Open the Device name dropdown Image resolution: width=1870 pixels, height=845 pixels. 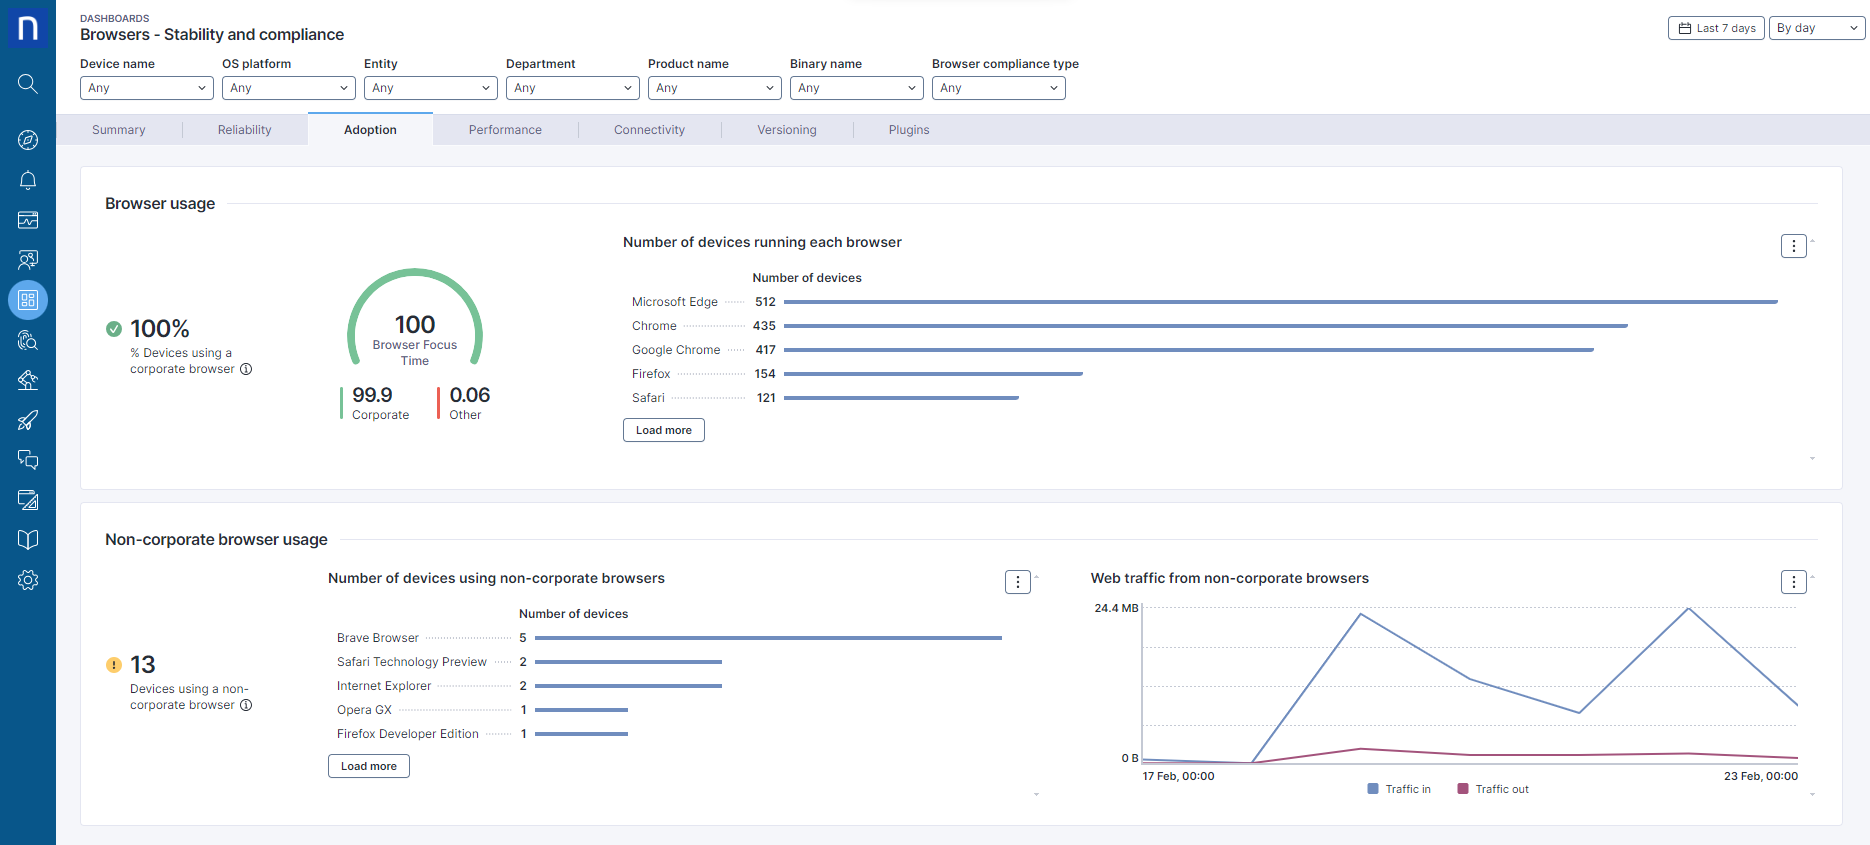coord(147,88)
